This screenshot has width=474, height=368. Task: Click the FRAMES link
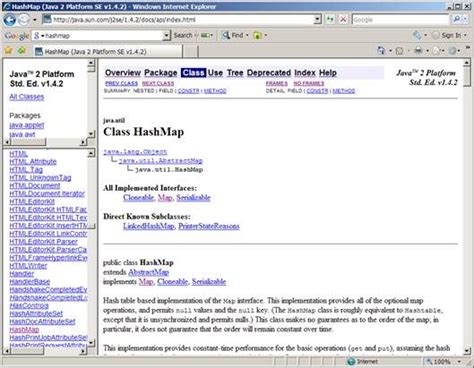277,83
